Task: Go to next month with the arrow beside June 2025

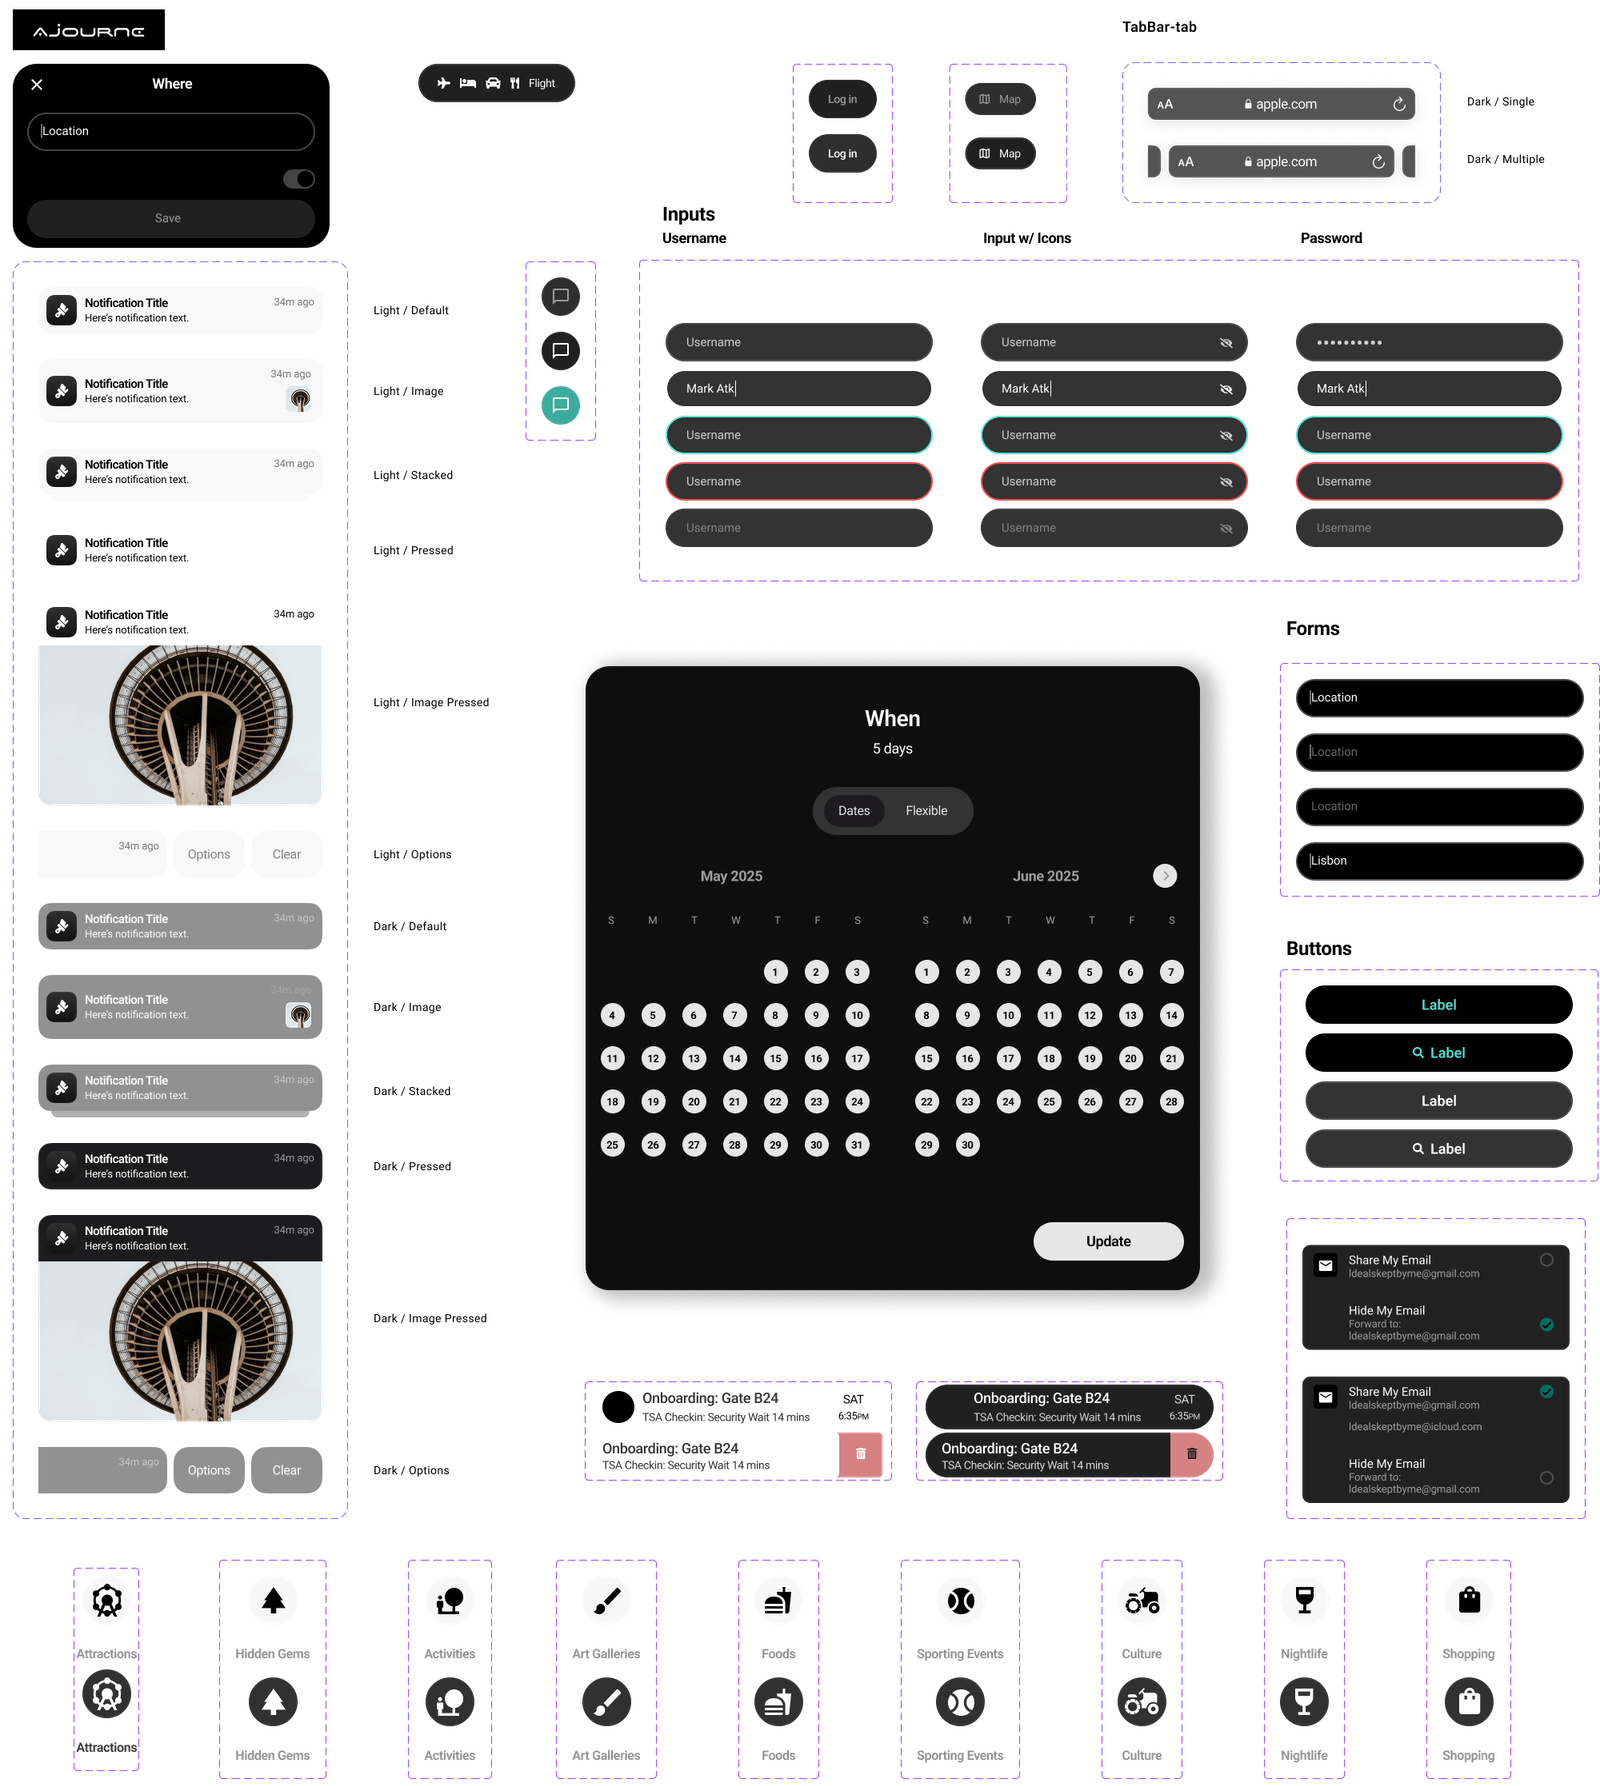Action: 1165,876
